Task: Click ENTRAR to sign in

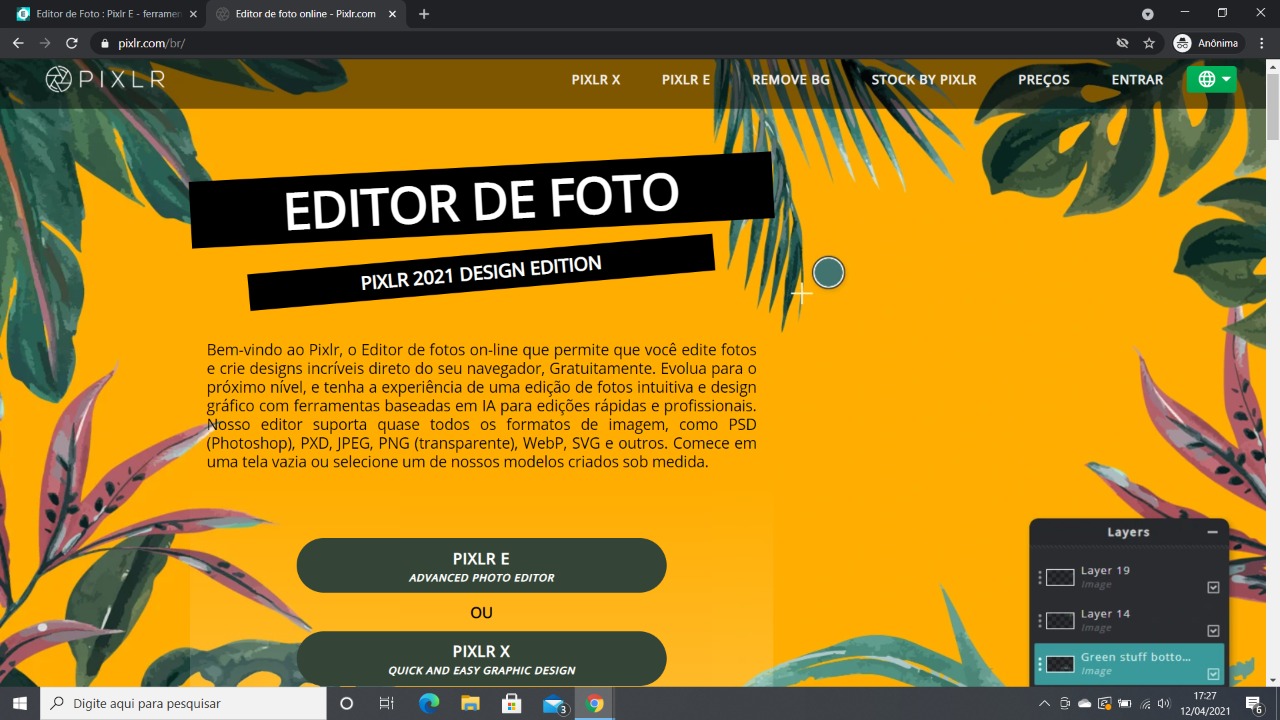Action: (1137, 79)
